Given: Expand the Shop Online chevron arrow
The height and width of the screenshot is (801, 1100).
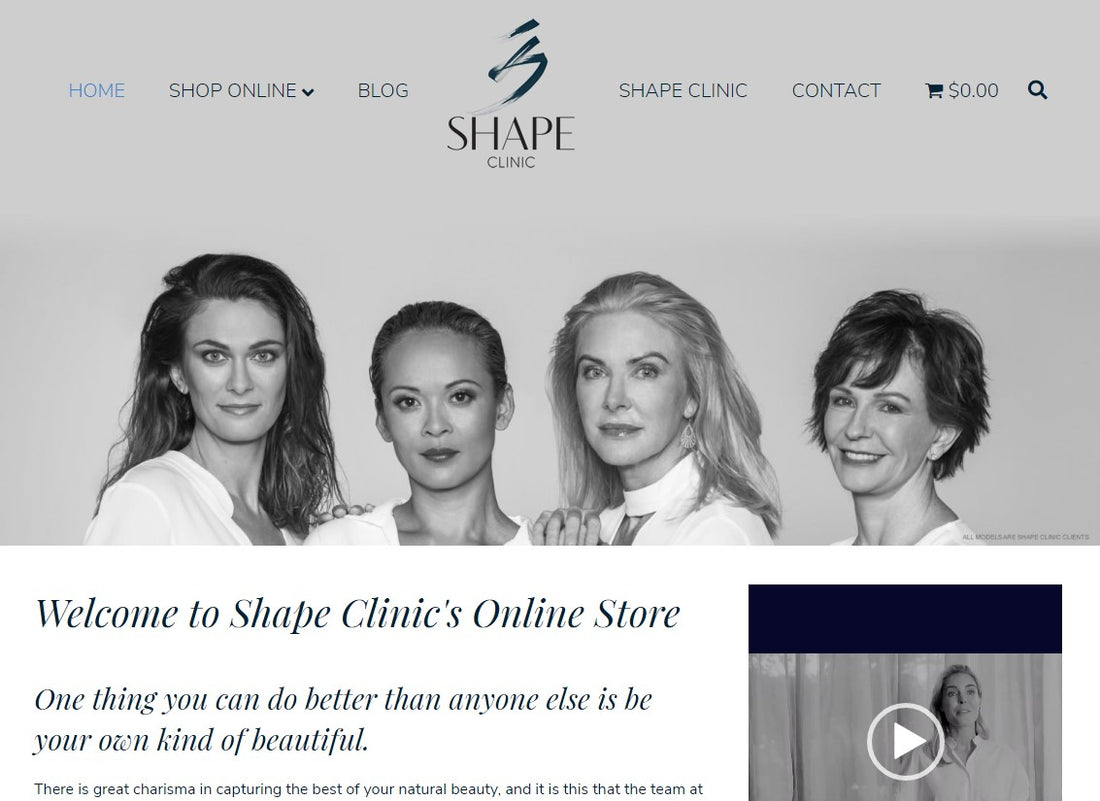Looking at the screenshot, I should pyautogui.click(x=307, y=92).
